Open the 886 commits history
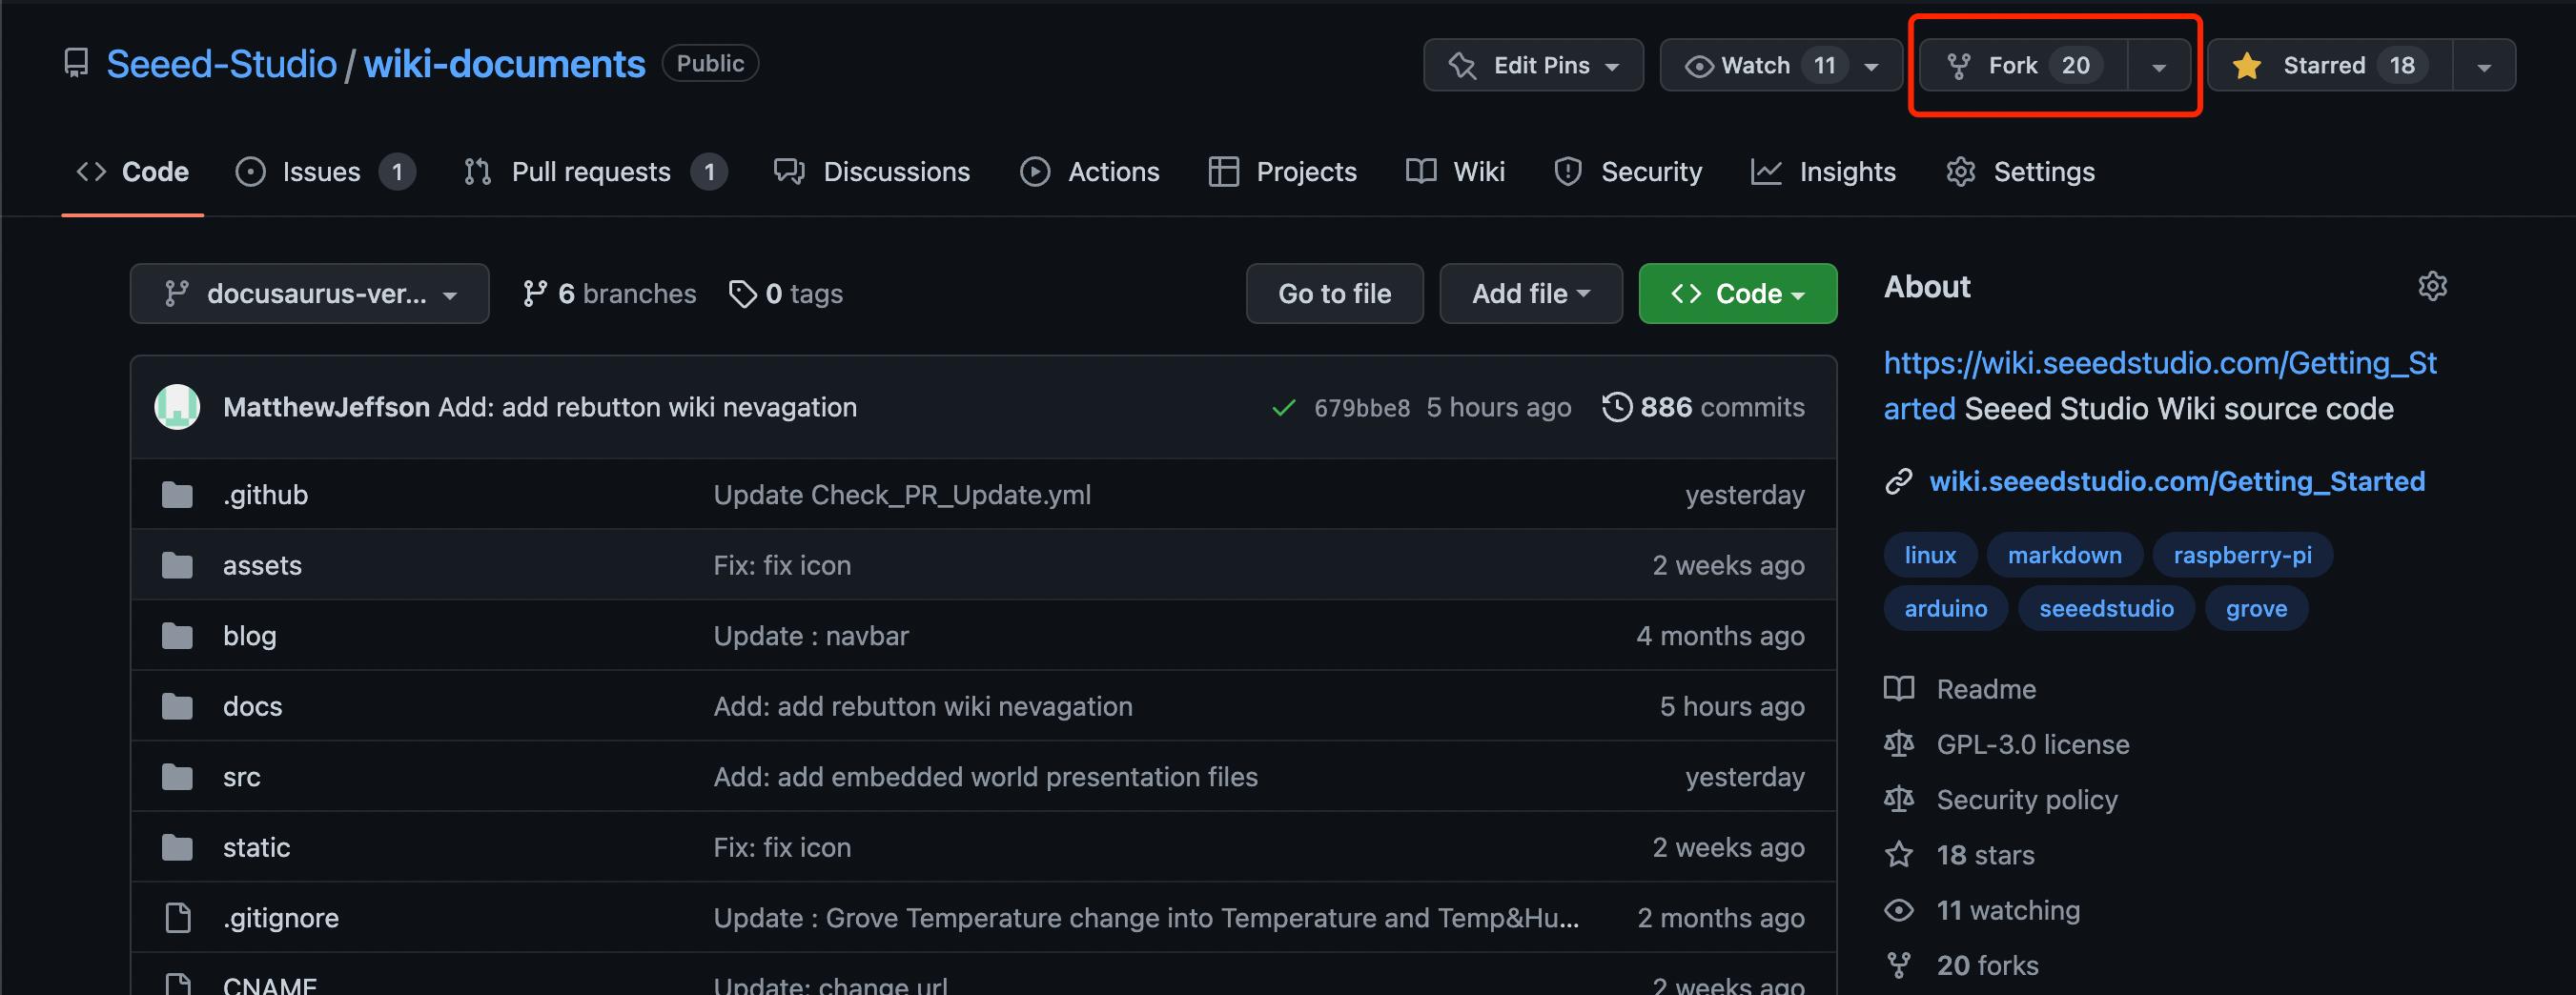Image resolution: width=2576 pixels, height=995 pixels. click(1703, 407)
